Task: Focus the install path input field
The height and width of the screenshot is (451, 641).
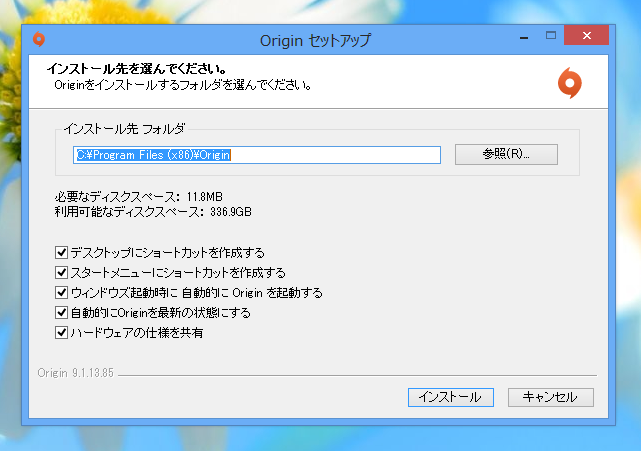Action: click(x=257, y=155)
